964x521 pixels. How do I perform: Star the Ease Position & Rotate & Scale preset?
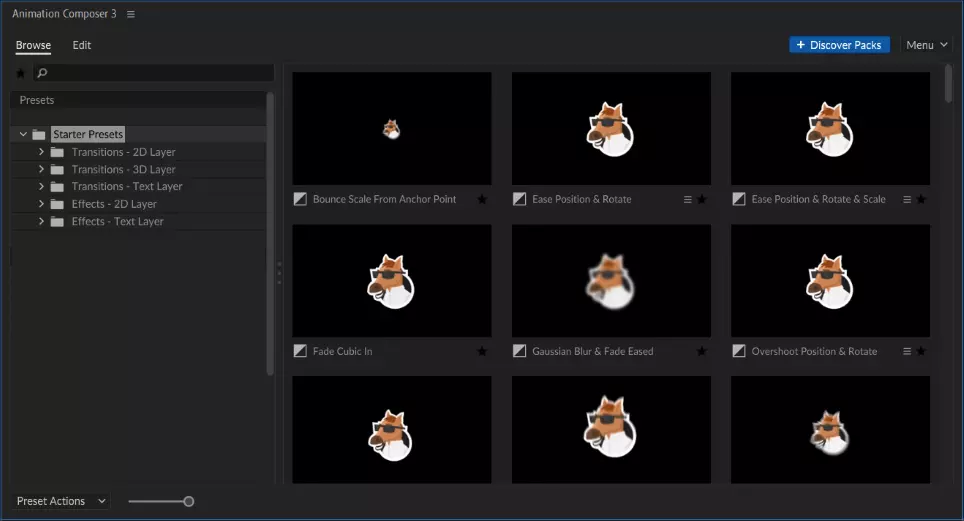click(921, 199)
